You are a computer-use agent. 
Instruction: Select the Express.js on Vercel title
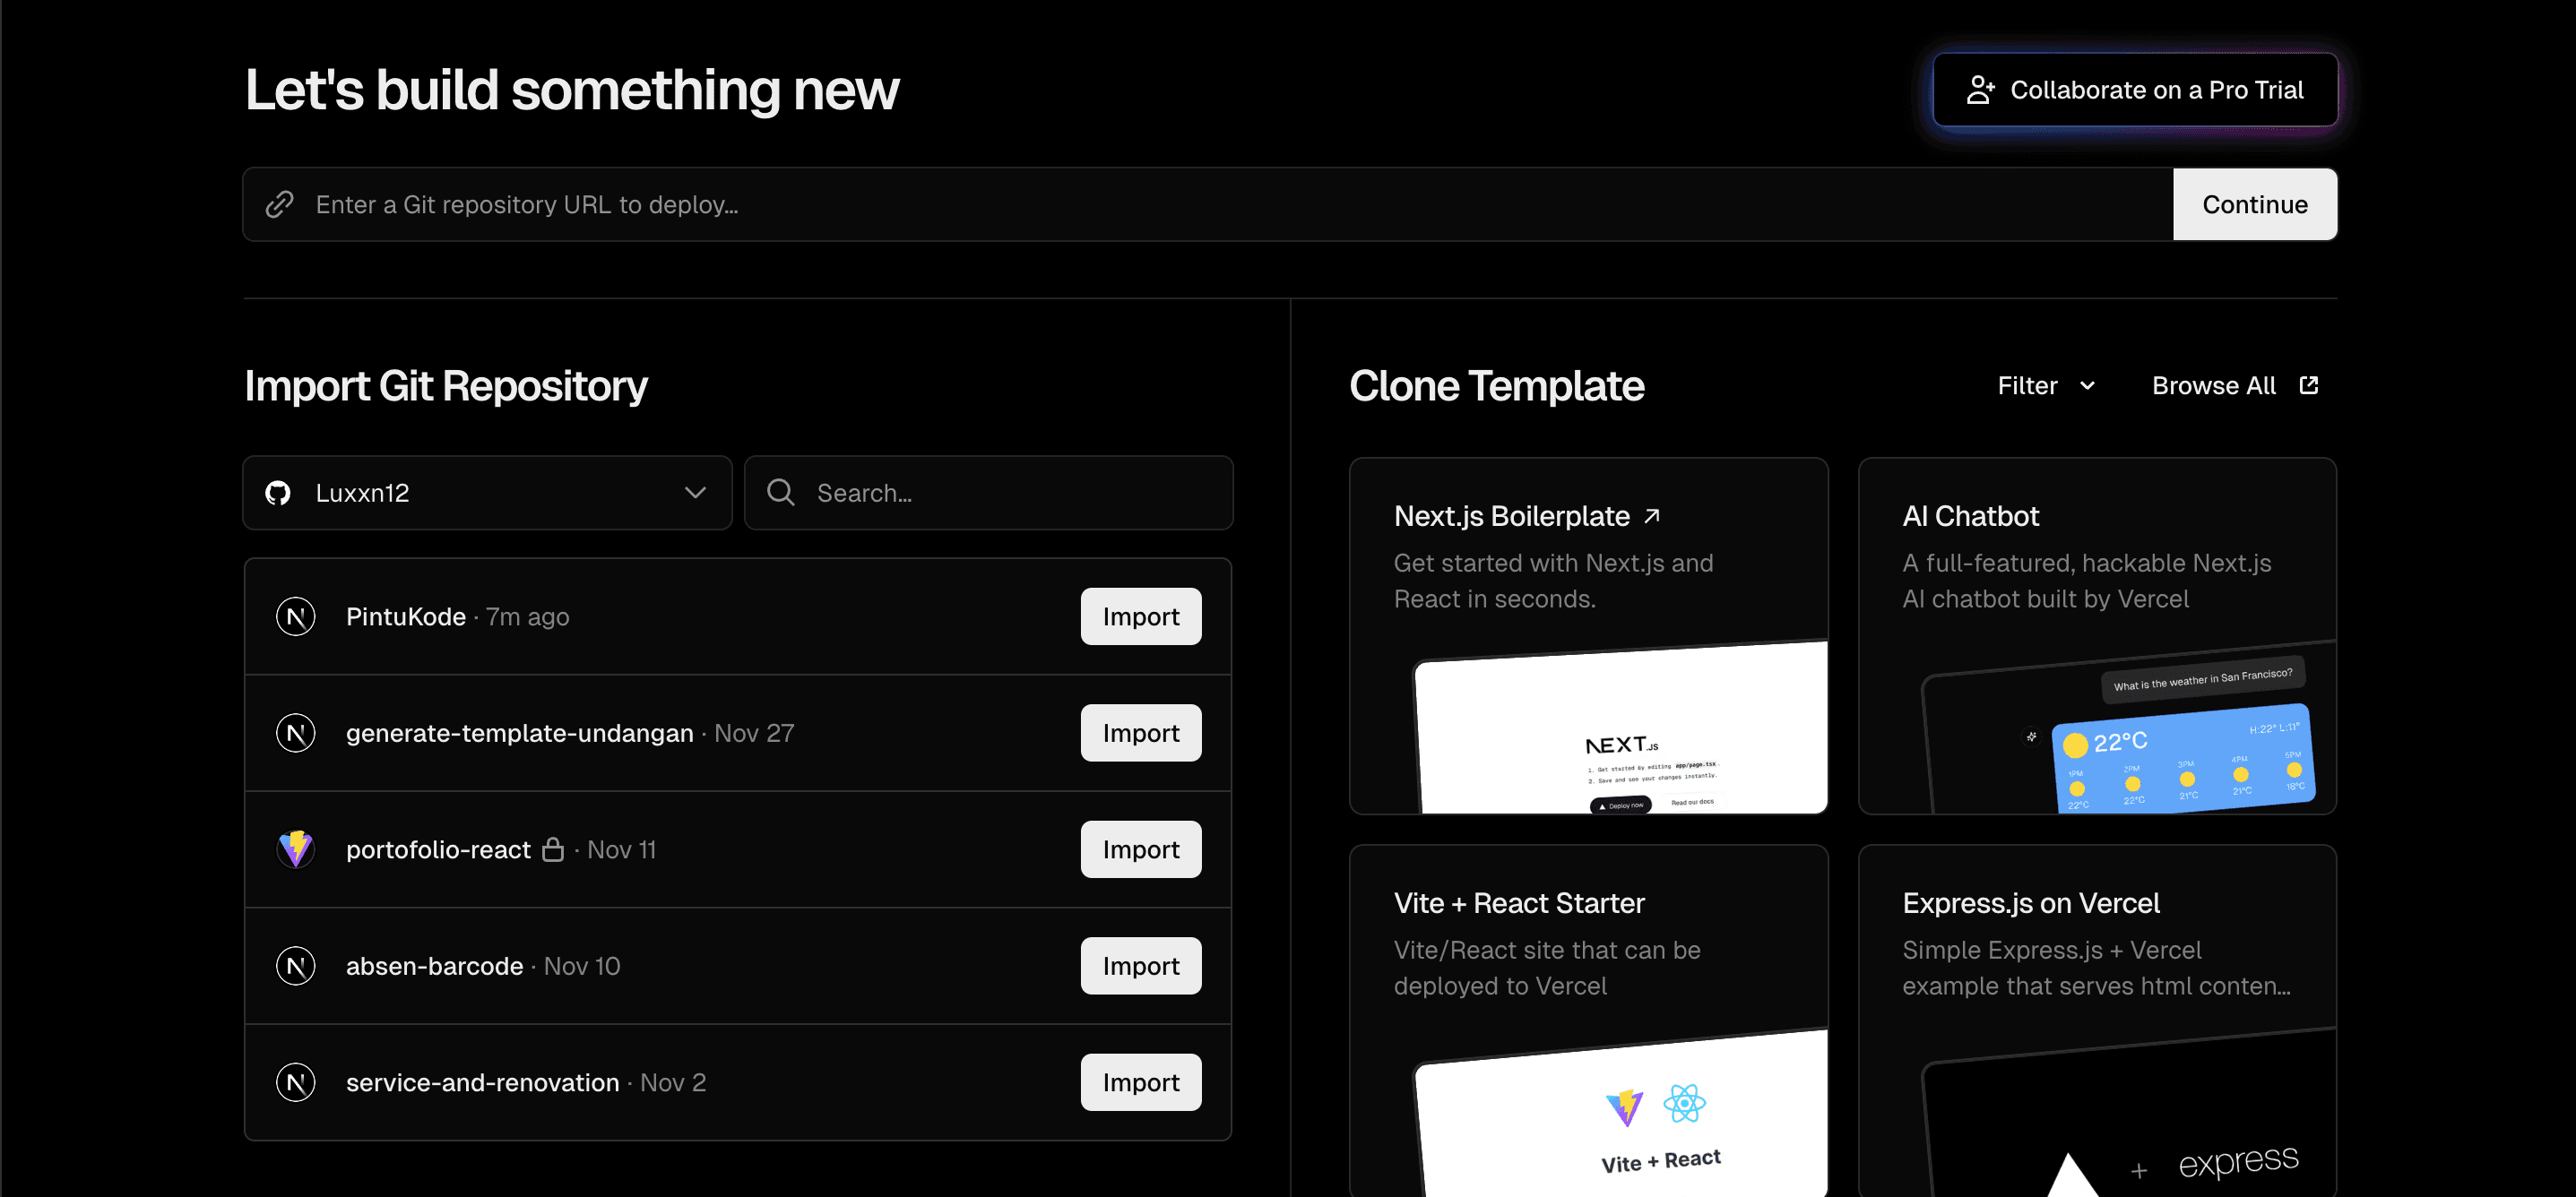[x=2031, y=903]
